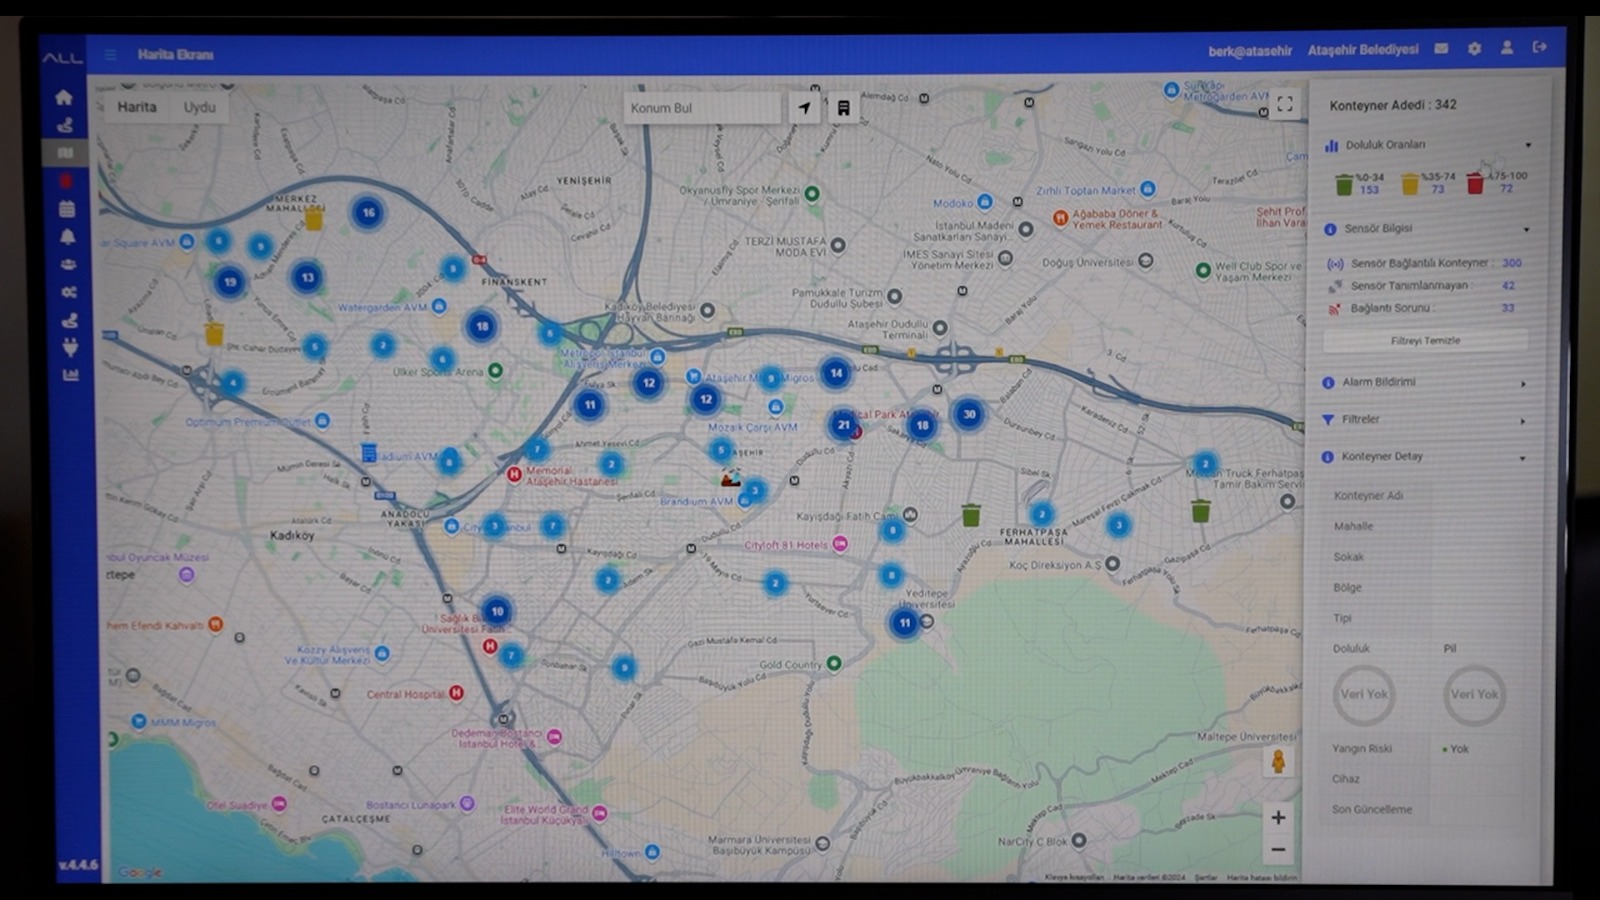Screen dimensions: 1600x900
Task: Filter by green %0-34 bin icon
Action: [1344, 184]
